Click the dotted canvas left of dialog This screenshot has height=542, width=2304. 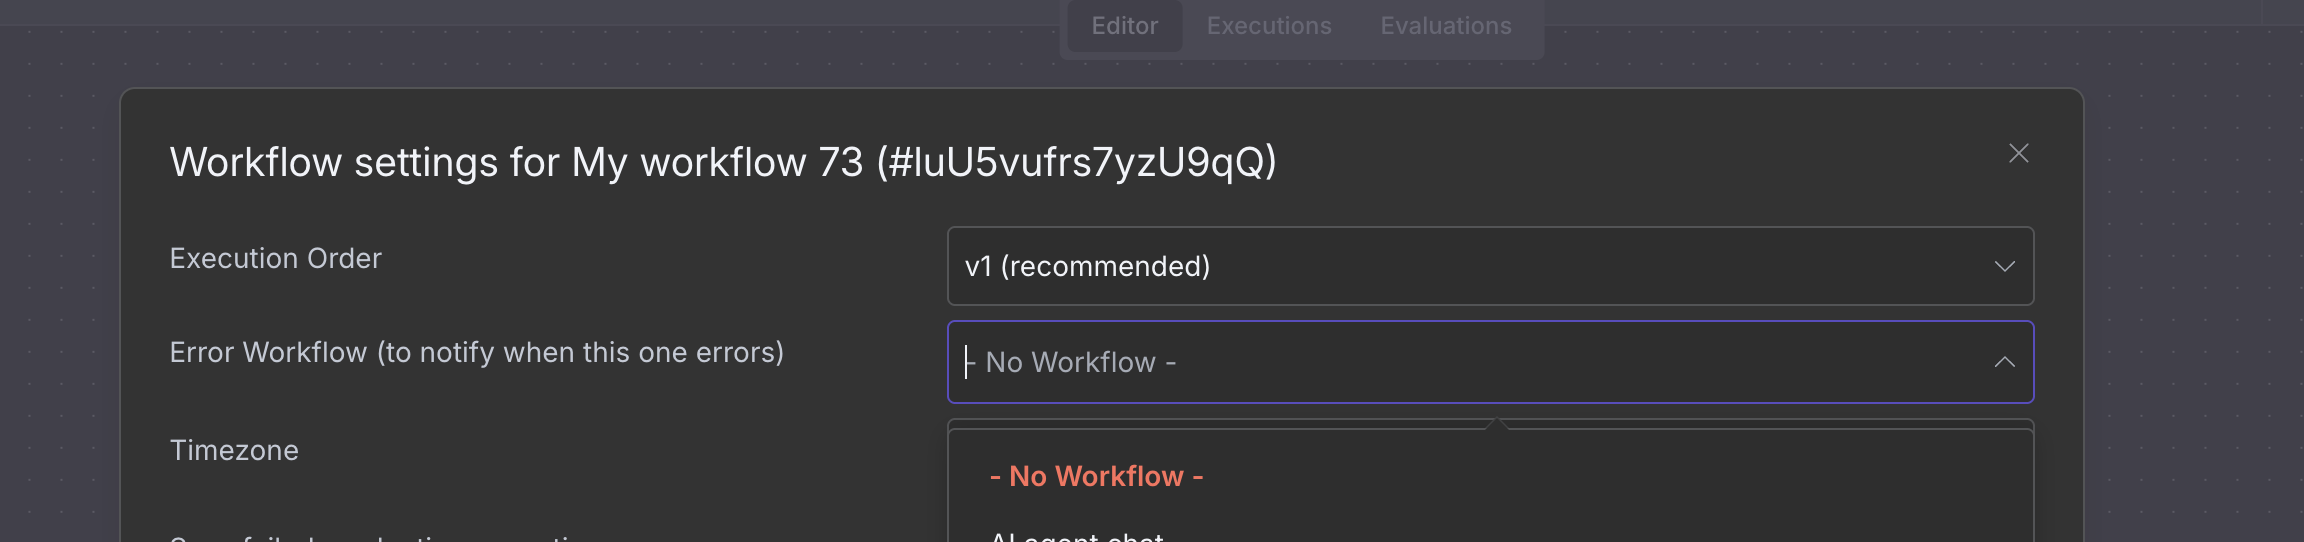coord(60,300)
